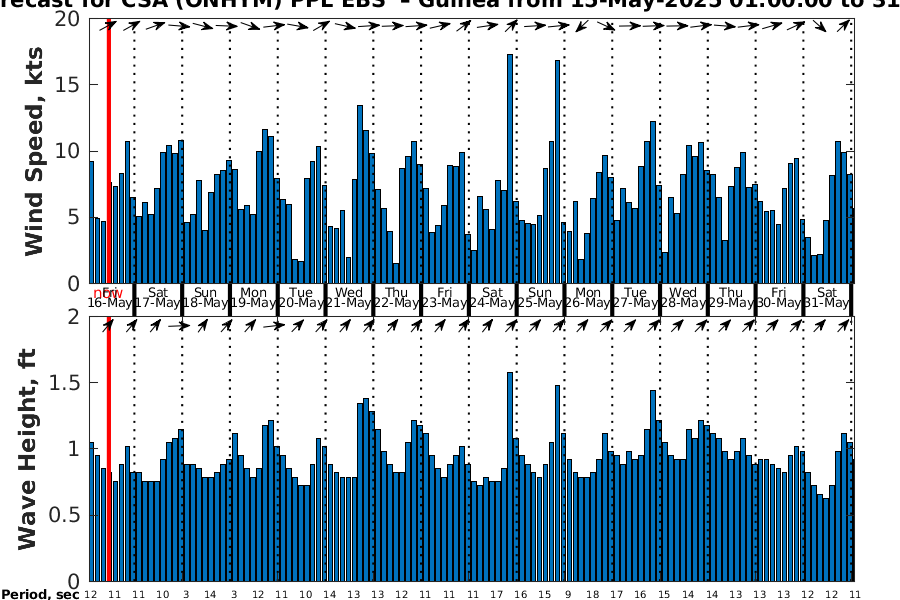The width and height of the screenshot is (900, 600).
Task: Click the wave height tick value '0.5'
Action: pos(64,516)
